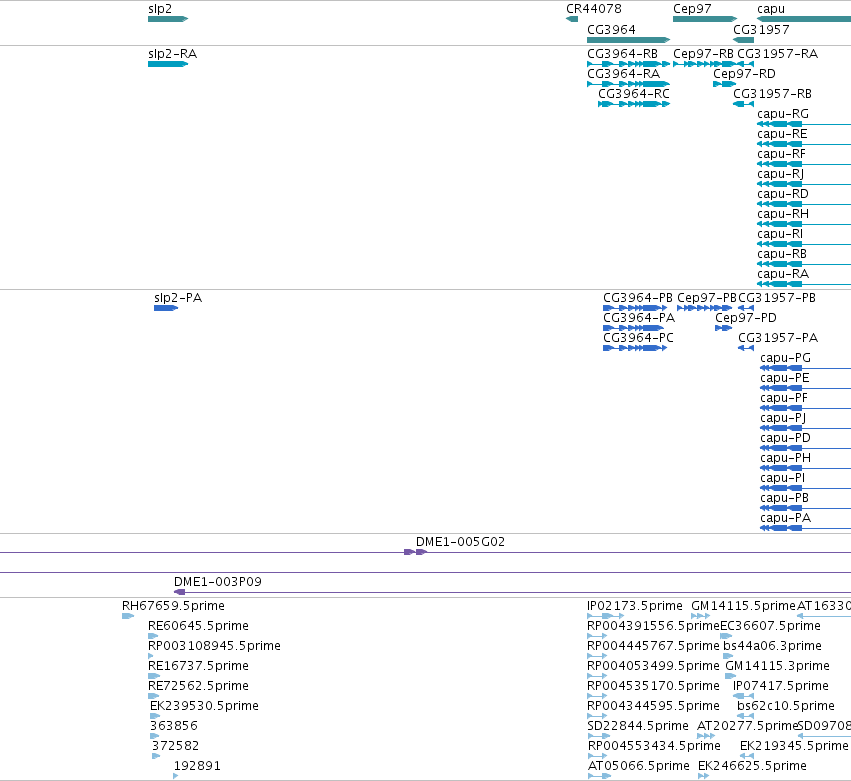This screenshot has height=781, width=851.
Task: Open EST label RP004535170.5prime
Action: coord(653,687)
